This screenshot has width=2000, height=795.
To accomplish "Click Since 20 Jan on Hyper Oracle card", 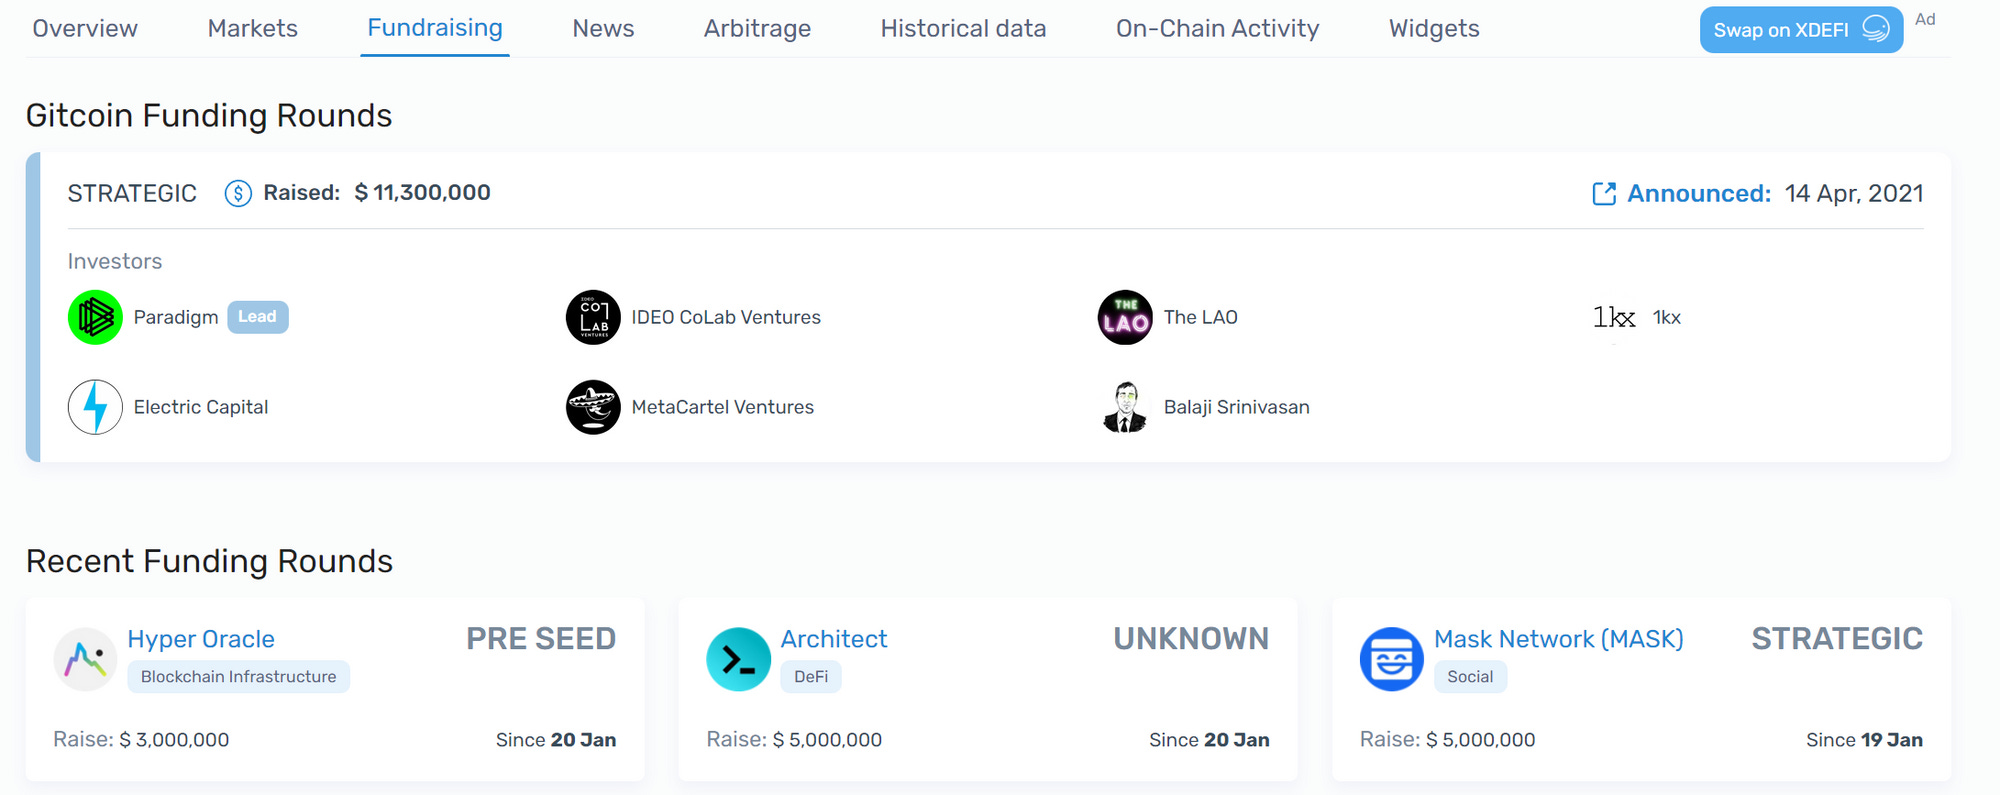I will (x=556, y=740).
